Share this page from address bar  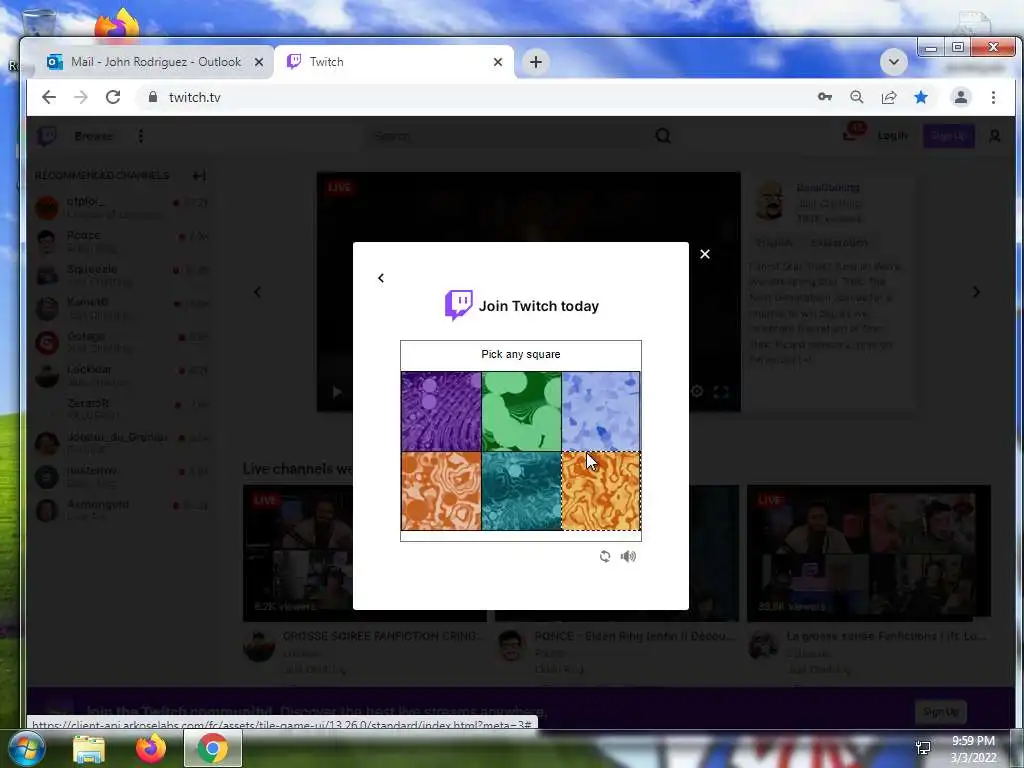(889, 97)
